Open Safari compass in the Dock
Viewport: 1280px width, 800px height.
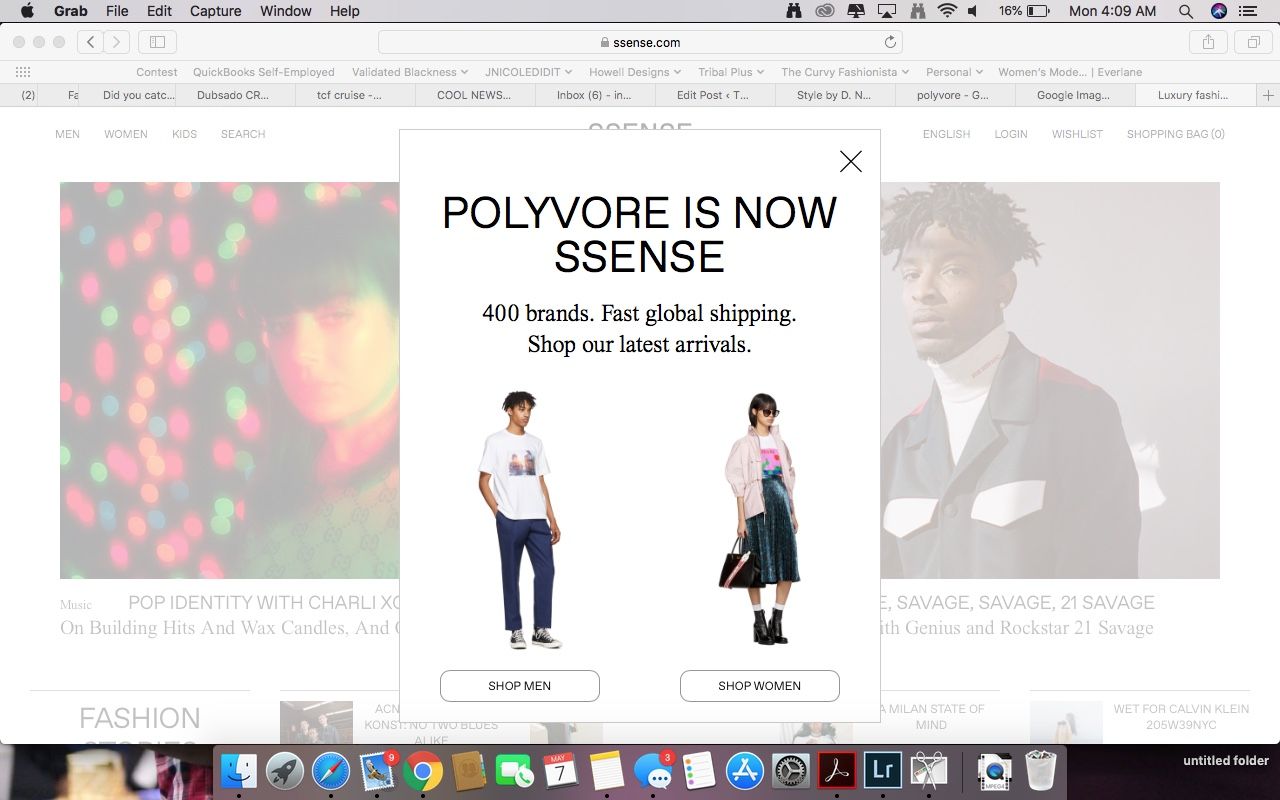click(x=331, y=771)
